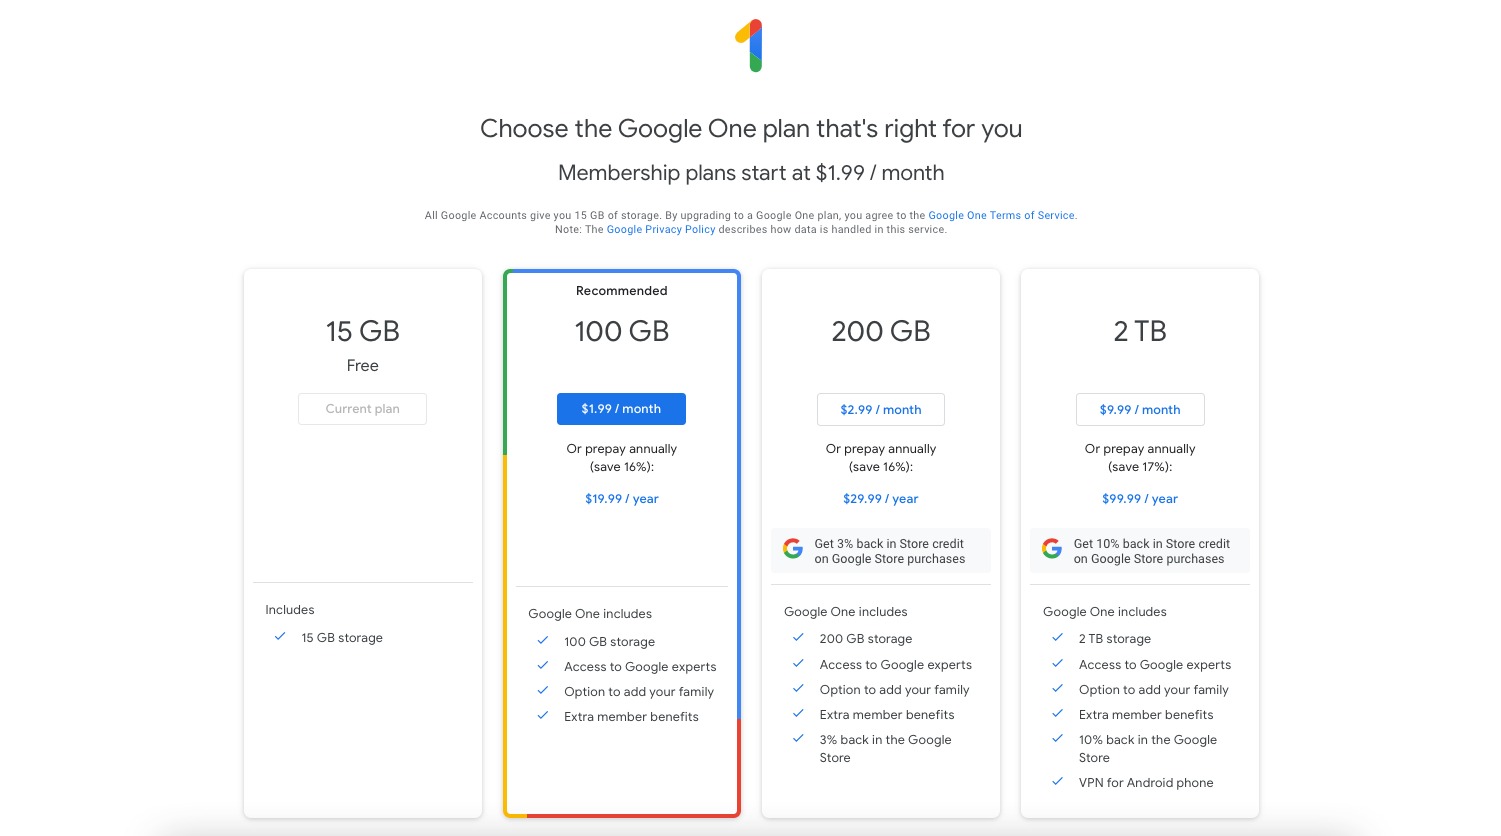Screen dimensions: 1501x836
Task: Click checkmark beside 100 GB storage
Action: coord(543,640)
